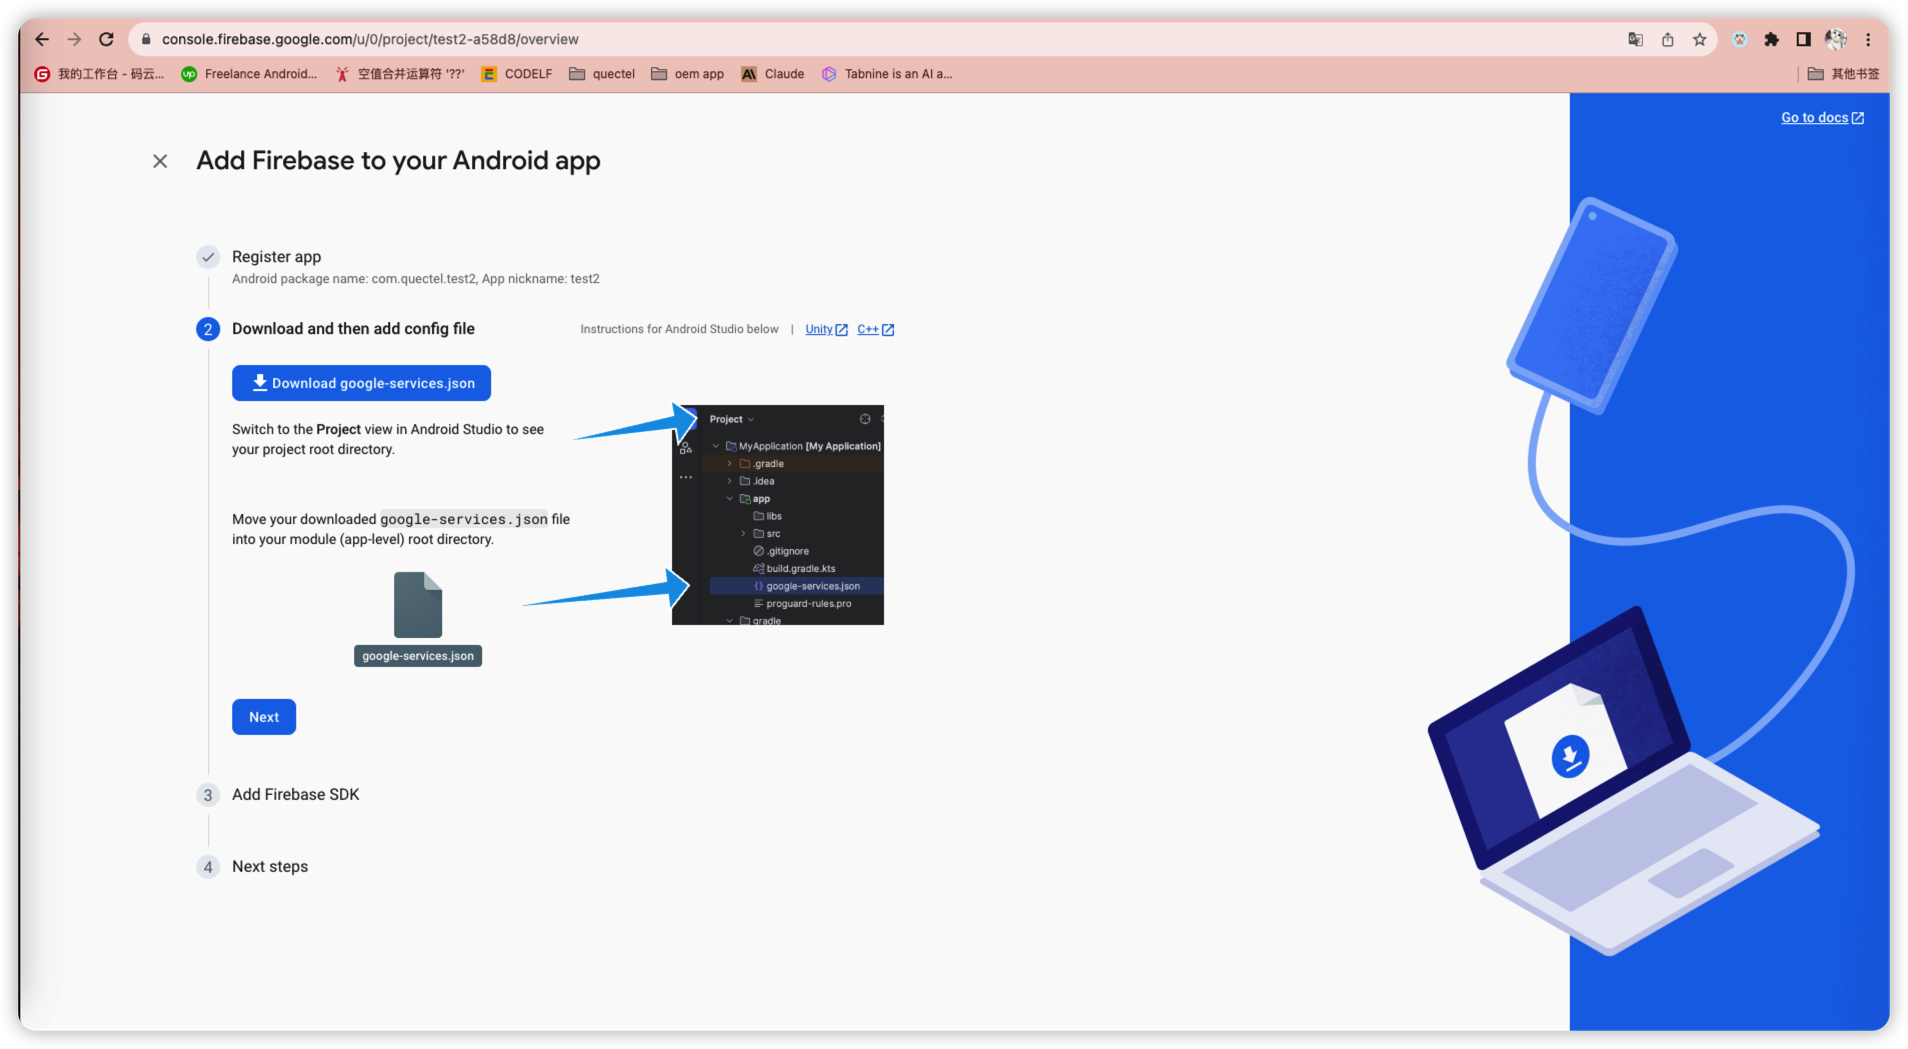The height and width of the screenshot is (1049, 1908).
Task: Click the address bar URL
Action: click(x=370, y=39)
